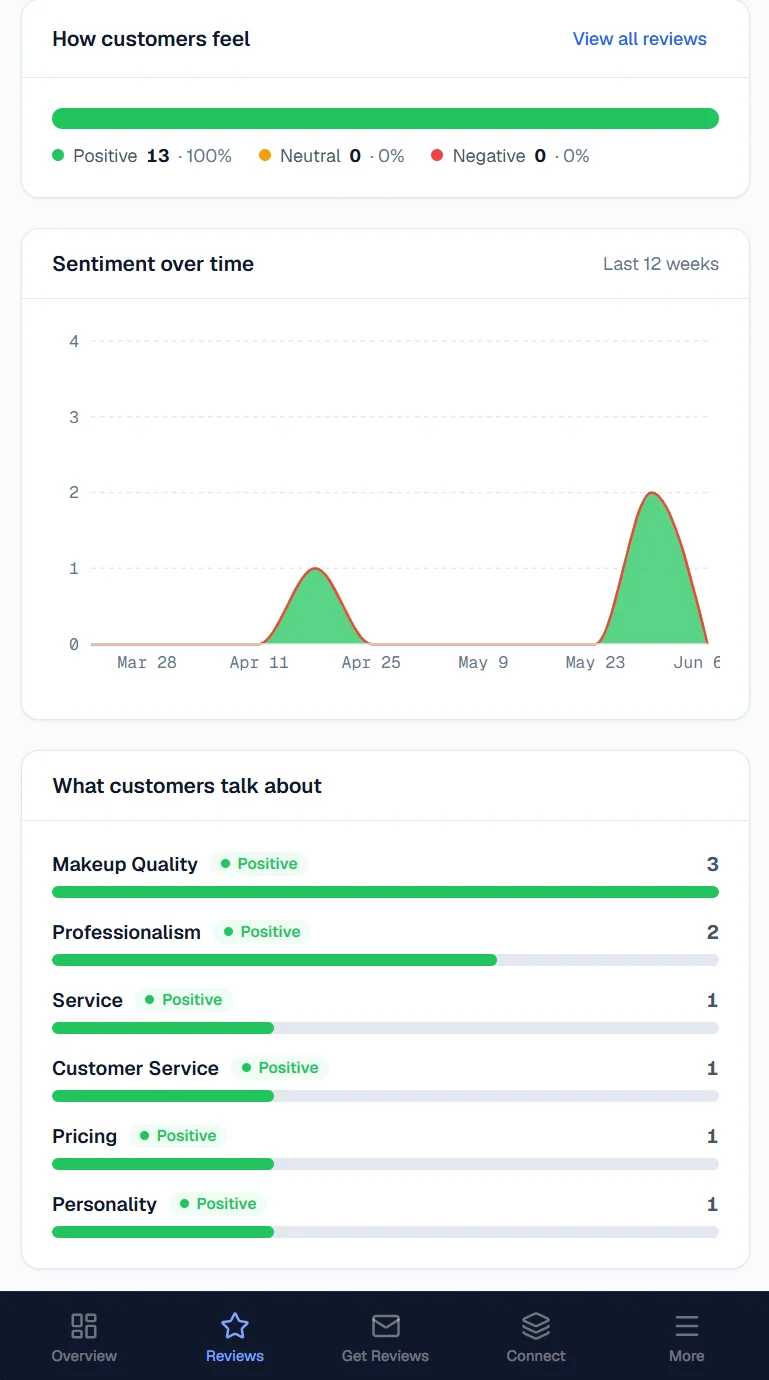Click the Positive badge beside Personality

click(x=218, y=1204)
